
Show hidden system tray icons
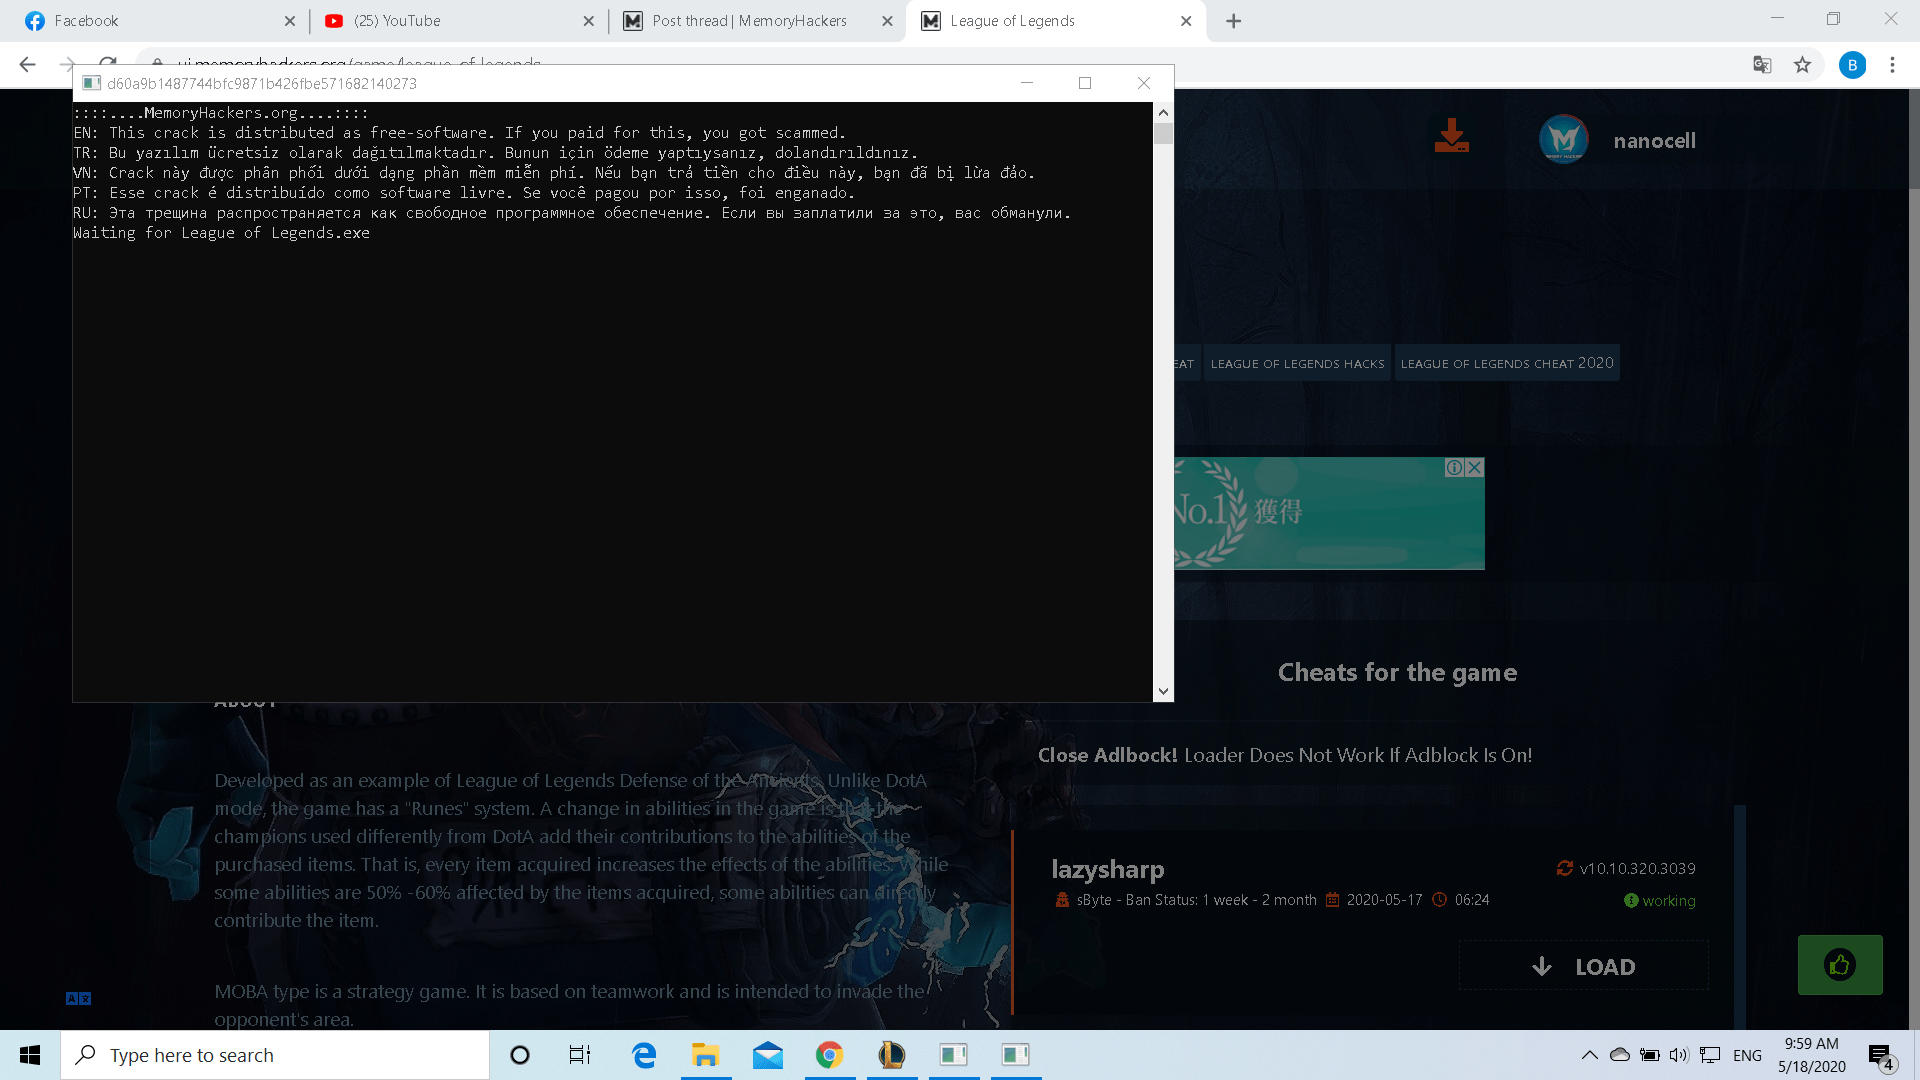(1589, 1055)
